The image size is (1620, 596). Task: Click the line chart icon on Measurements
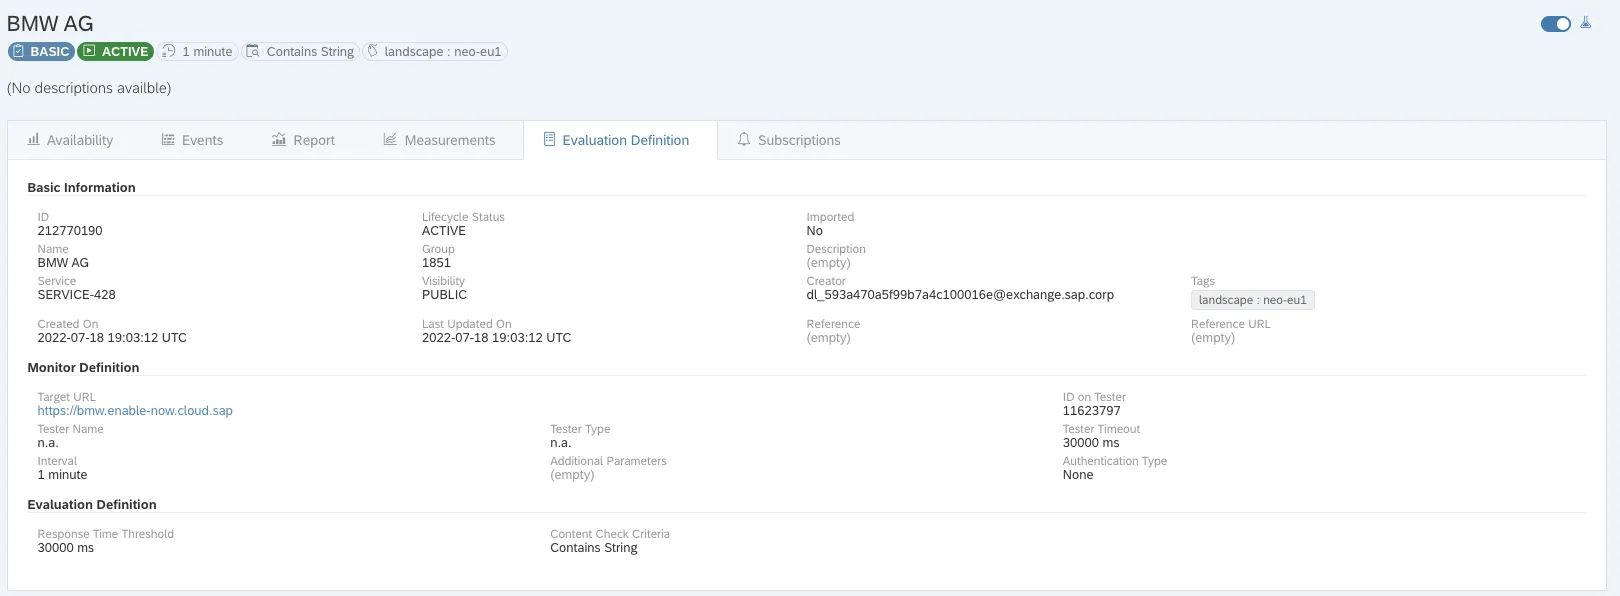tap(390, 140)
